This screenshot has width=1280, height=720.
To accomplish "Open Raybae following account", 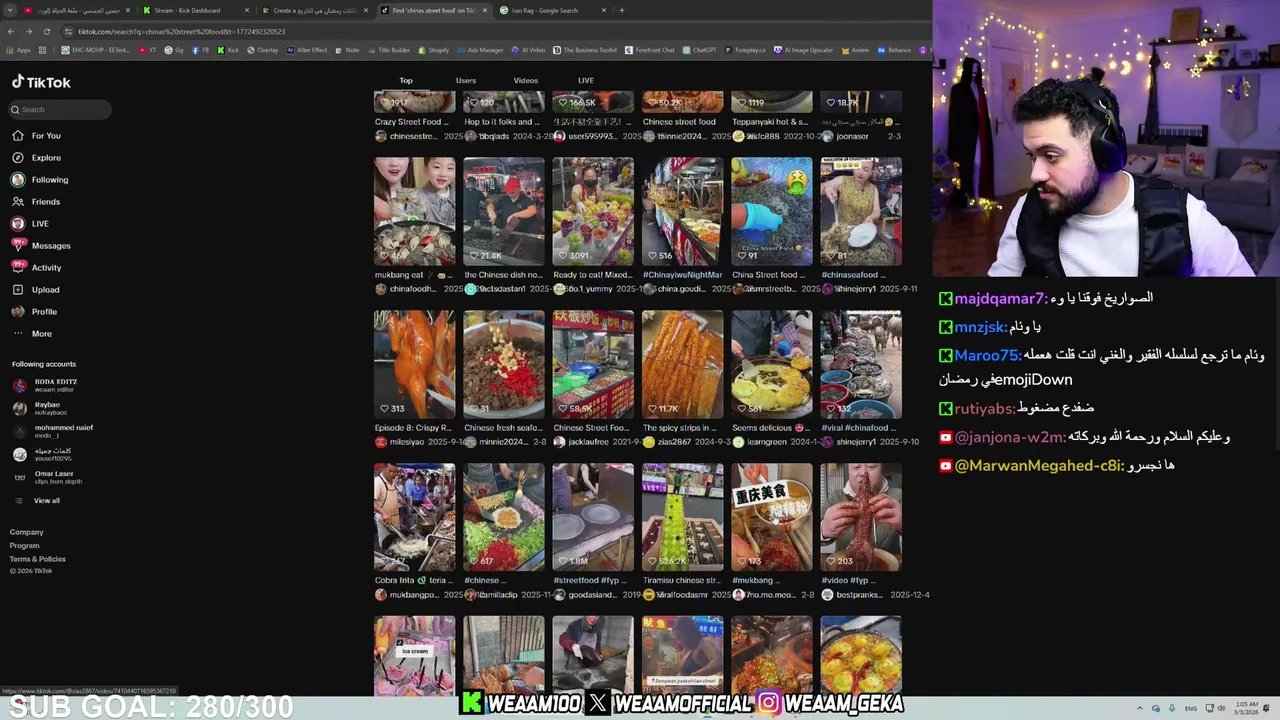I will click(40, 408).
